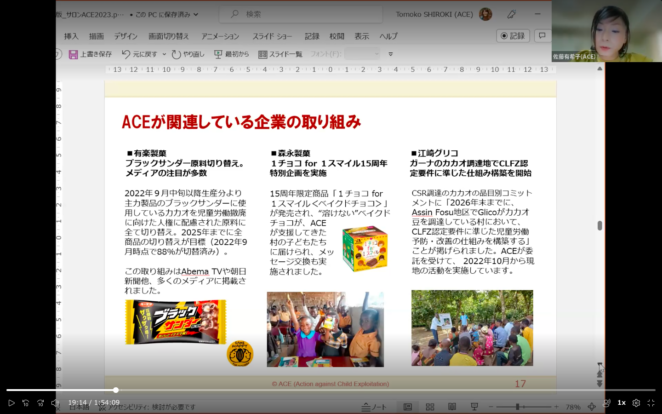
Task: Click 最初から start slideshow button
Action: 232,53
